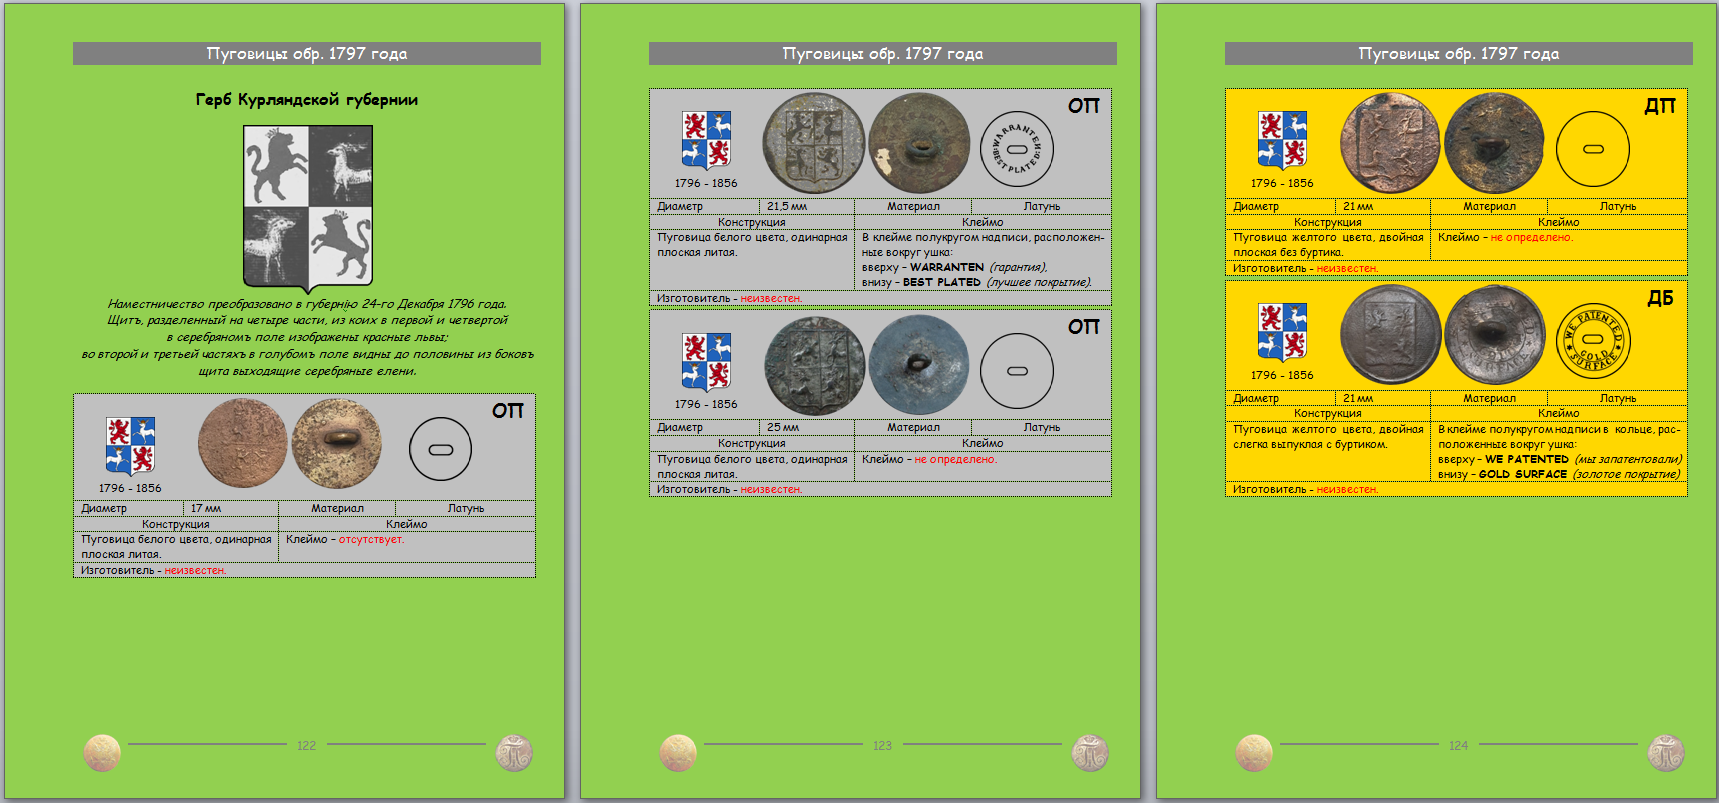1719x803 pixels.
Task: Click the page number 123
Action: [x=882, y=745]
